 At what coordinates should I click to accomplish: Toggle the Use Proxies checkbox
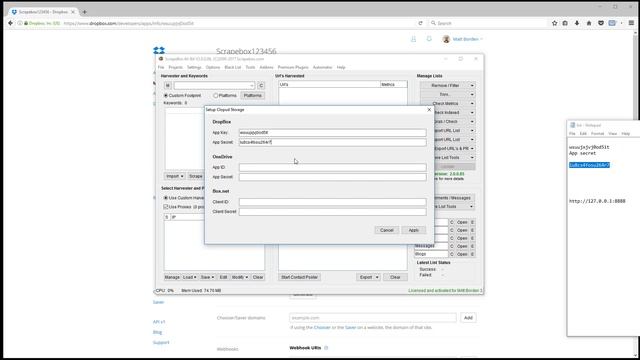point(166,207)
